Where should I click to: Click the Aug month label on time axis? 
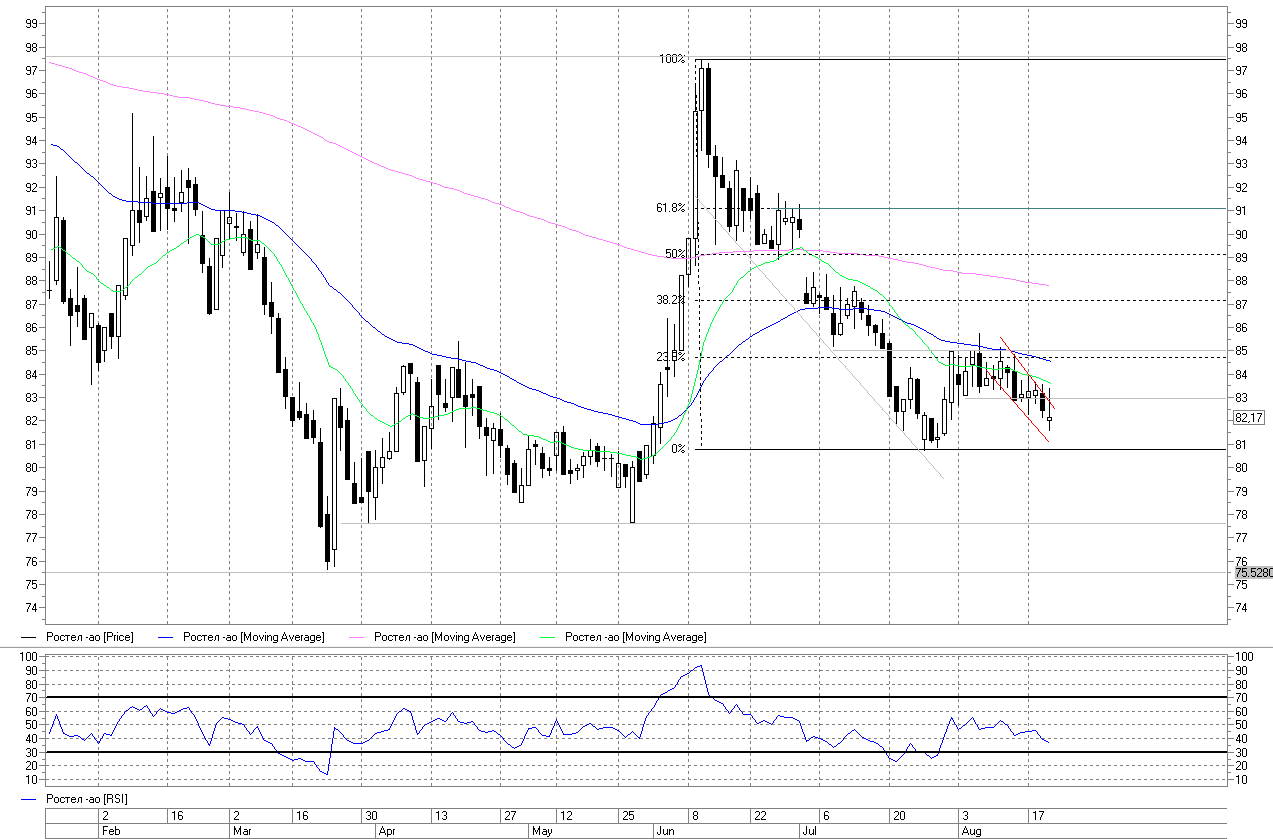pyautogui.click(x=970, y=831)
